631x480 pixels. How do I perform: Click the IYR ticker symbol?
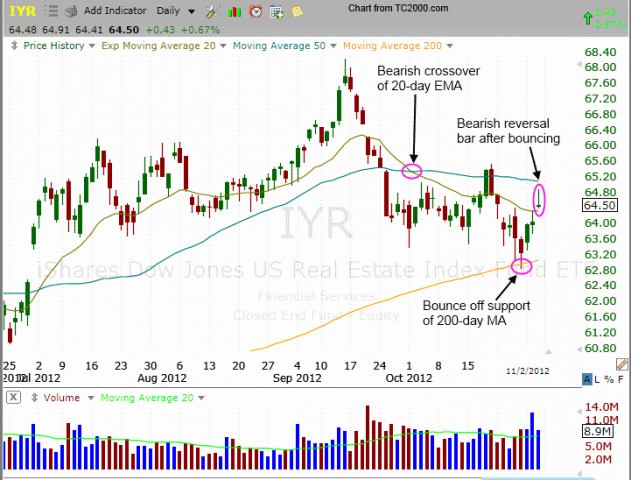23,11
